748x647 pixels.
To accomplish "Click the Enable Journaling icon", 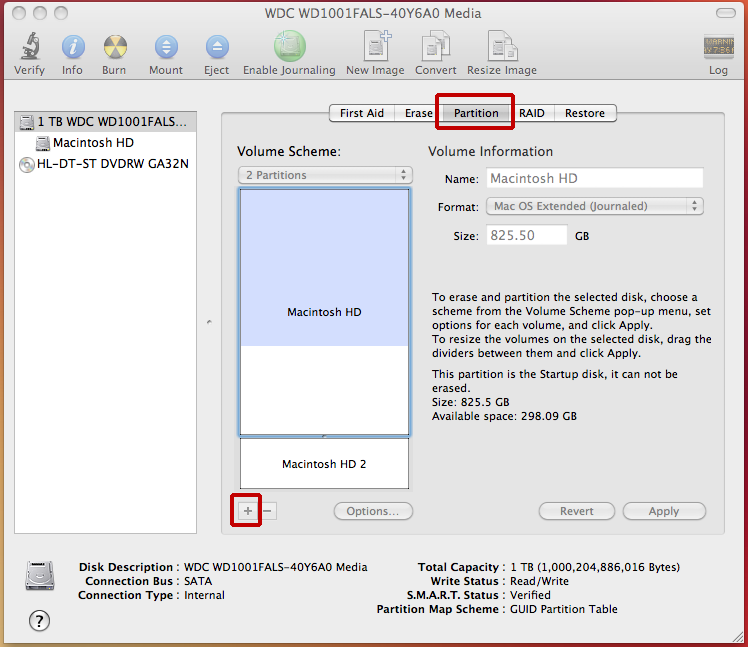I will tap(290, 46).
